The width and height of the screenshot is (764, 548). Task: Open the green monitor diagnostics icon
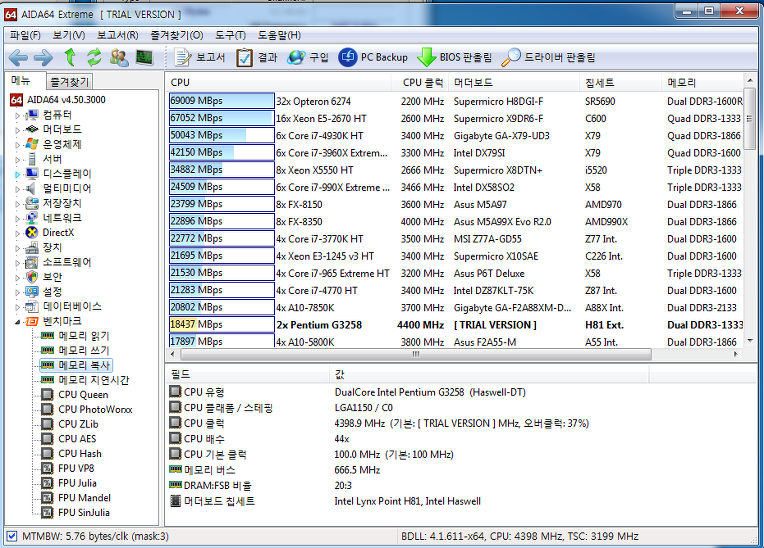tap(144, 57)
